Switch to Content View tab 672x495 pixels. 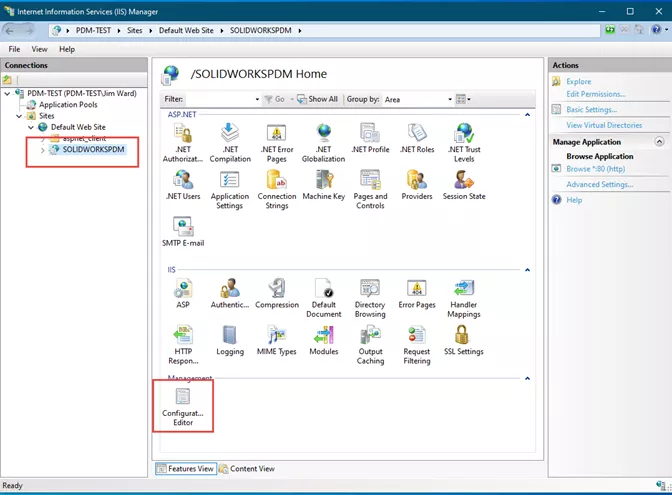[247, 469]
